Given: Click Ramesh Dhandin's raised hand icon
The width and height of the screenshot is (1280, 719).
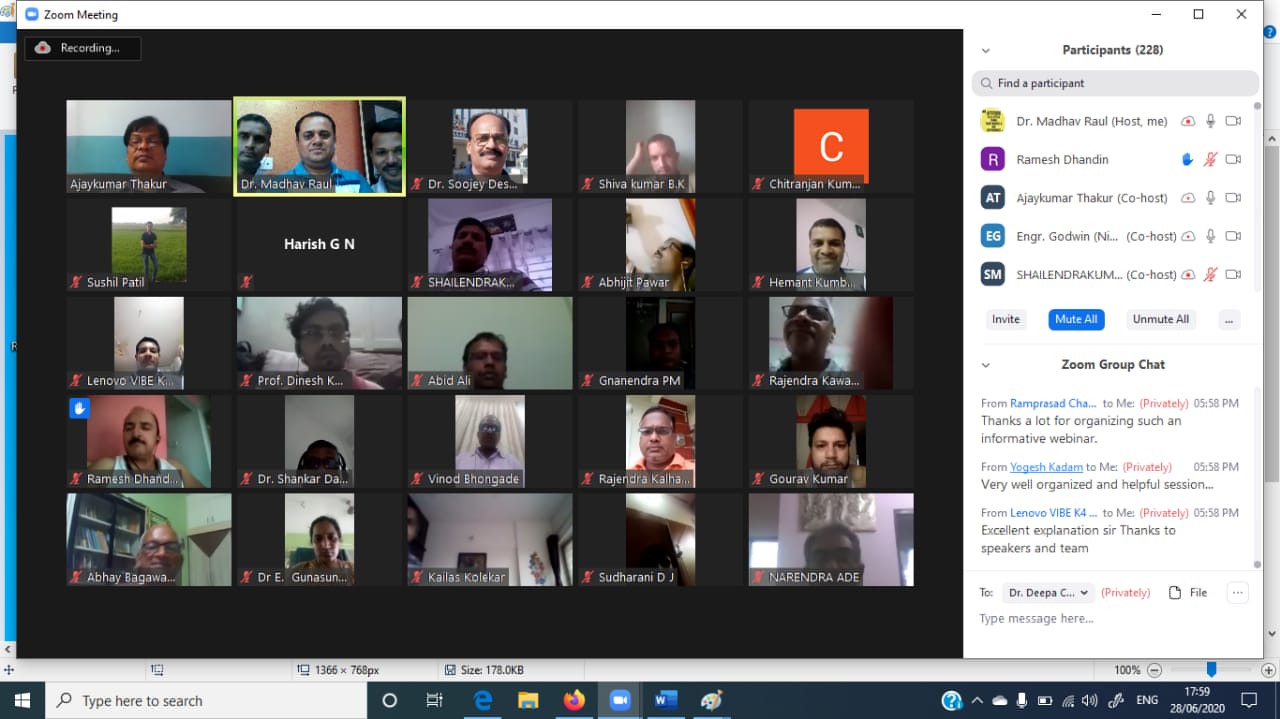Looking at the screenshot, I should tap(1188, 159).
